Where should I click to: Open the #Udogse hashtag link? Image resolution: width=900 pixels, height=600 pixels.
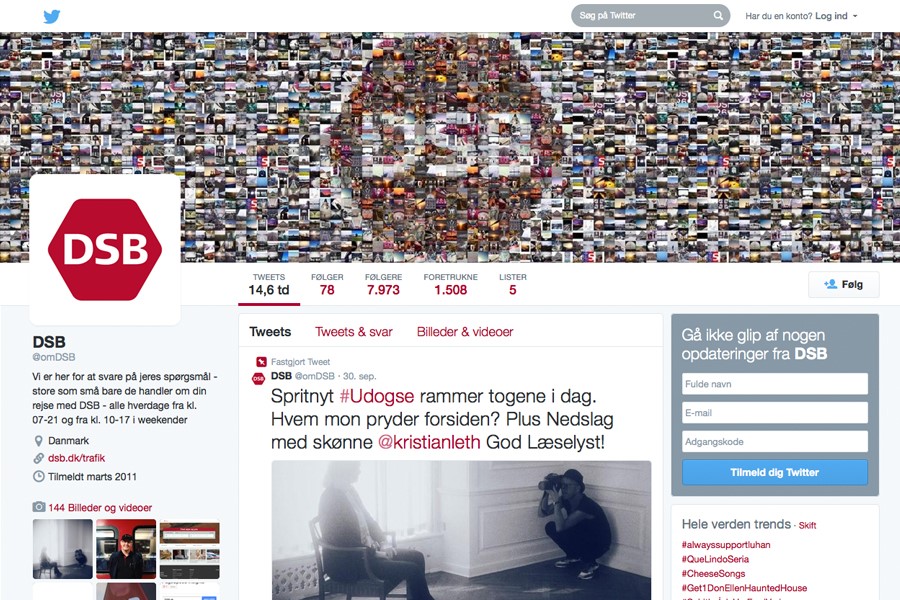377,396
